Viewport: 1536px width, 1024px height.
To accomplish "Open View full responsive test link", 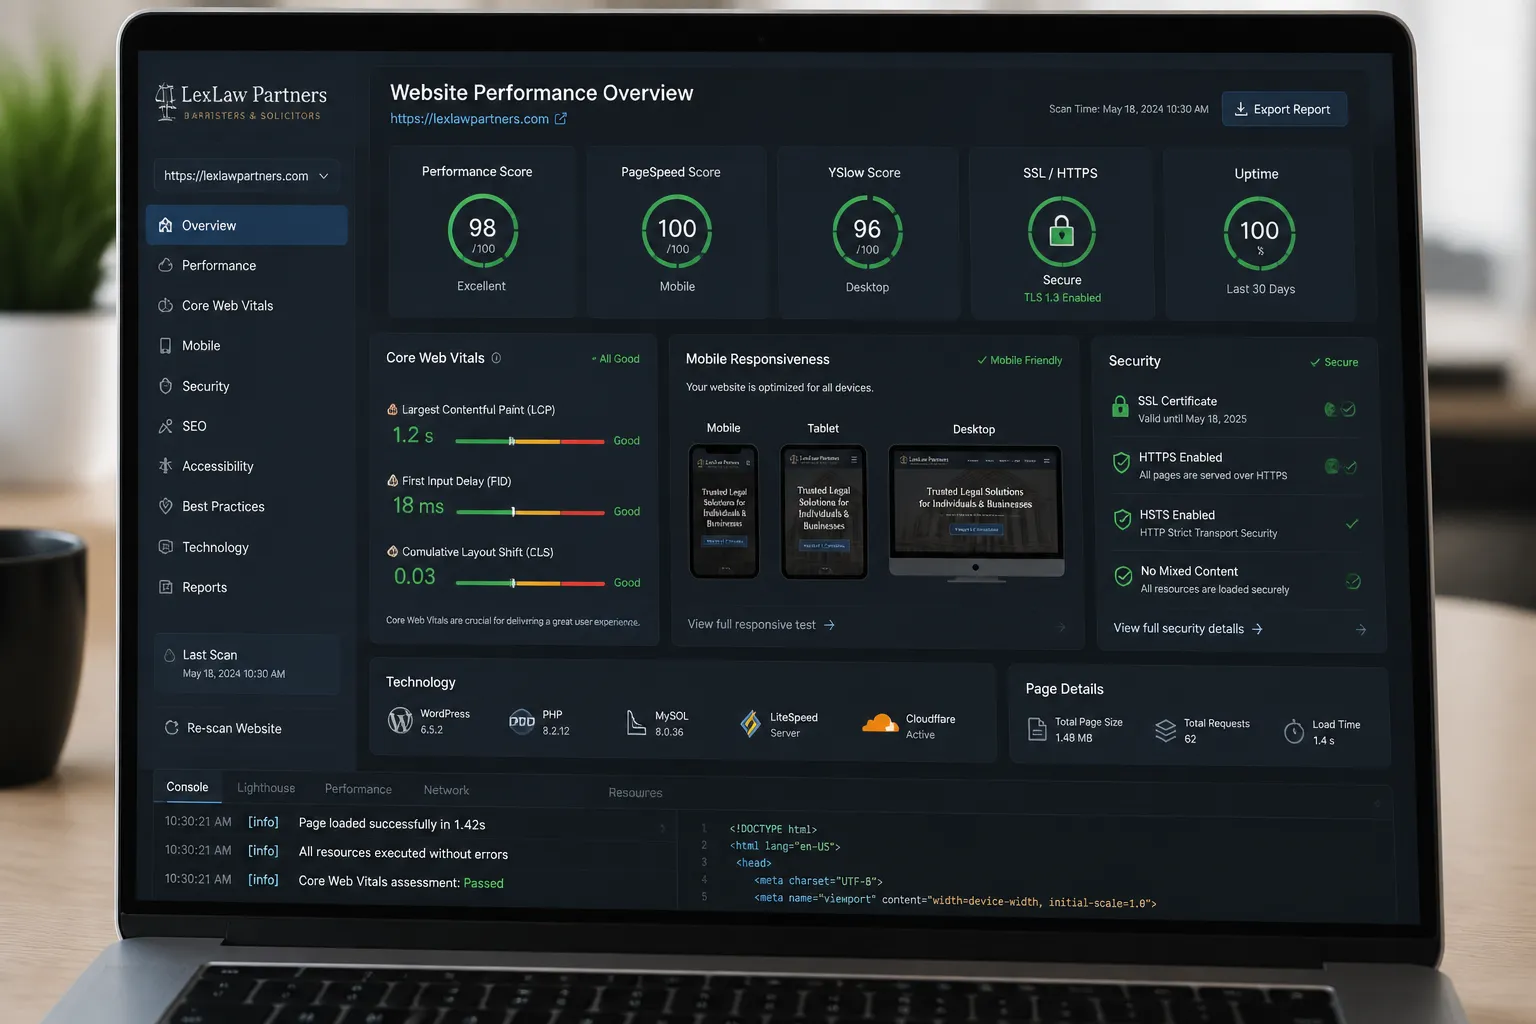I will (761, 625).
